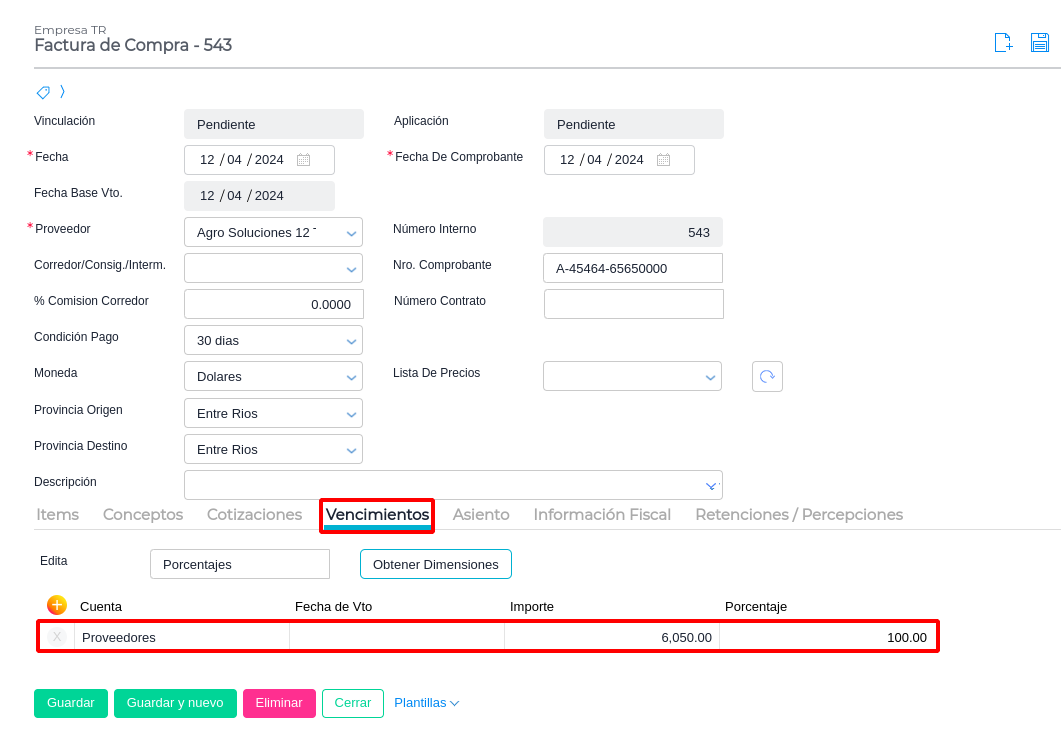Open the Condición Pago dropdown

pyautogui.click(x=351, y=341)
